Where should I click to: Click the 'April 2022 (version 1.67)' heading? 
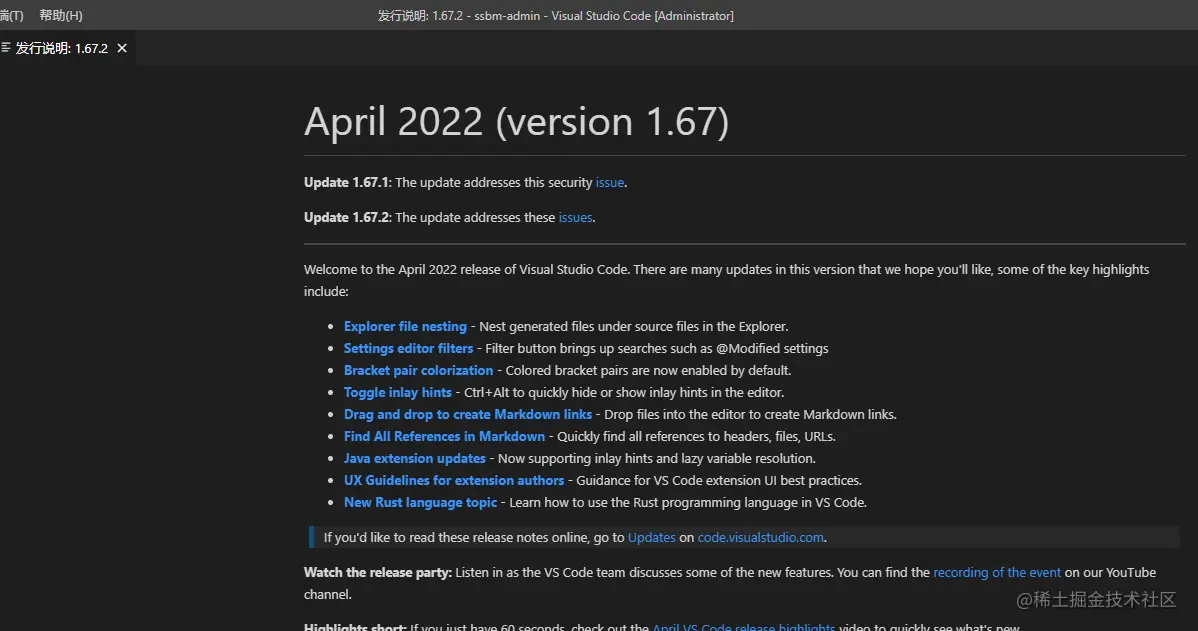click(516, 121)
